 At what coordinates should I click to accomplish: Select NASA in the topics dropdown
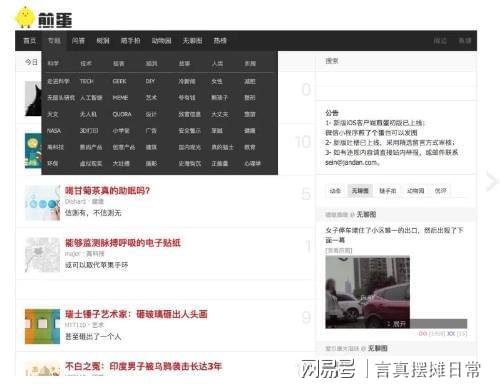[54, 131]
